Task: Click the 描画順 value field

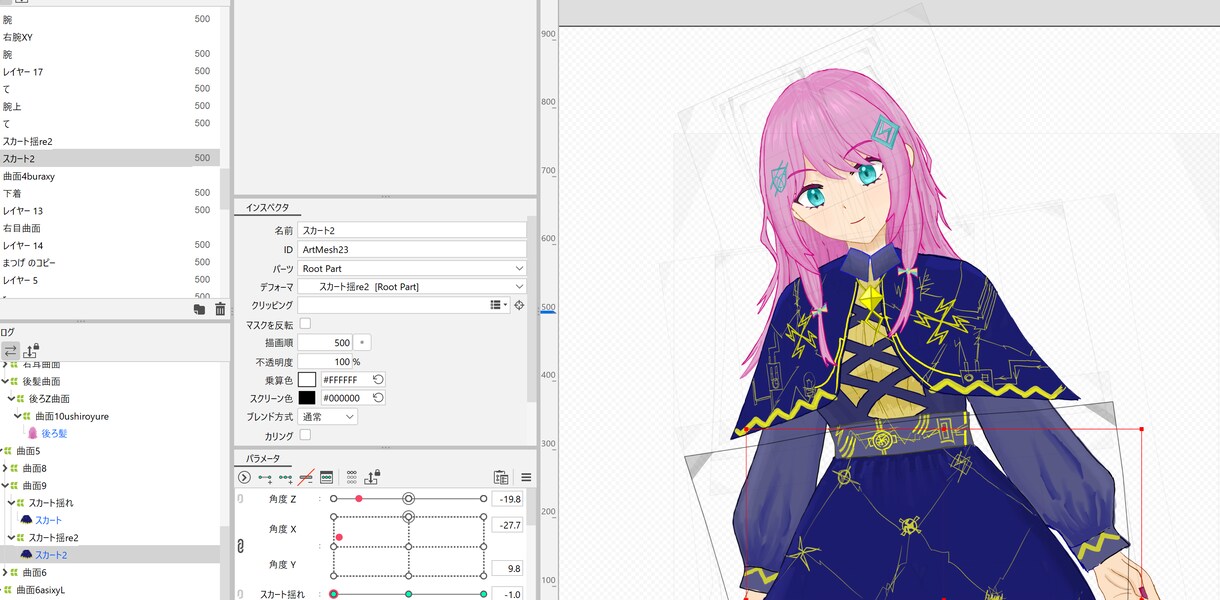Action: point(325,342)
